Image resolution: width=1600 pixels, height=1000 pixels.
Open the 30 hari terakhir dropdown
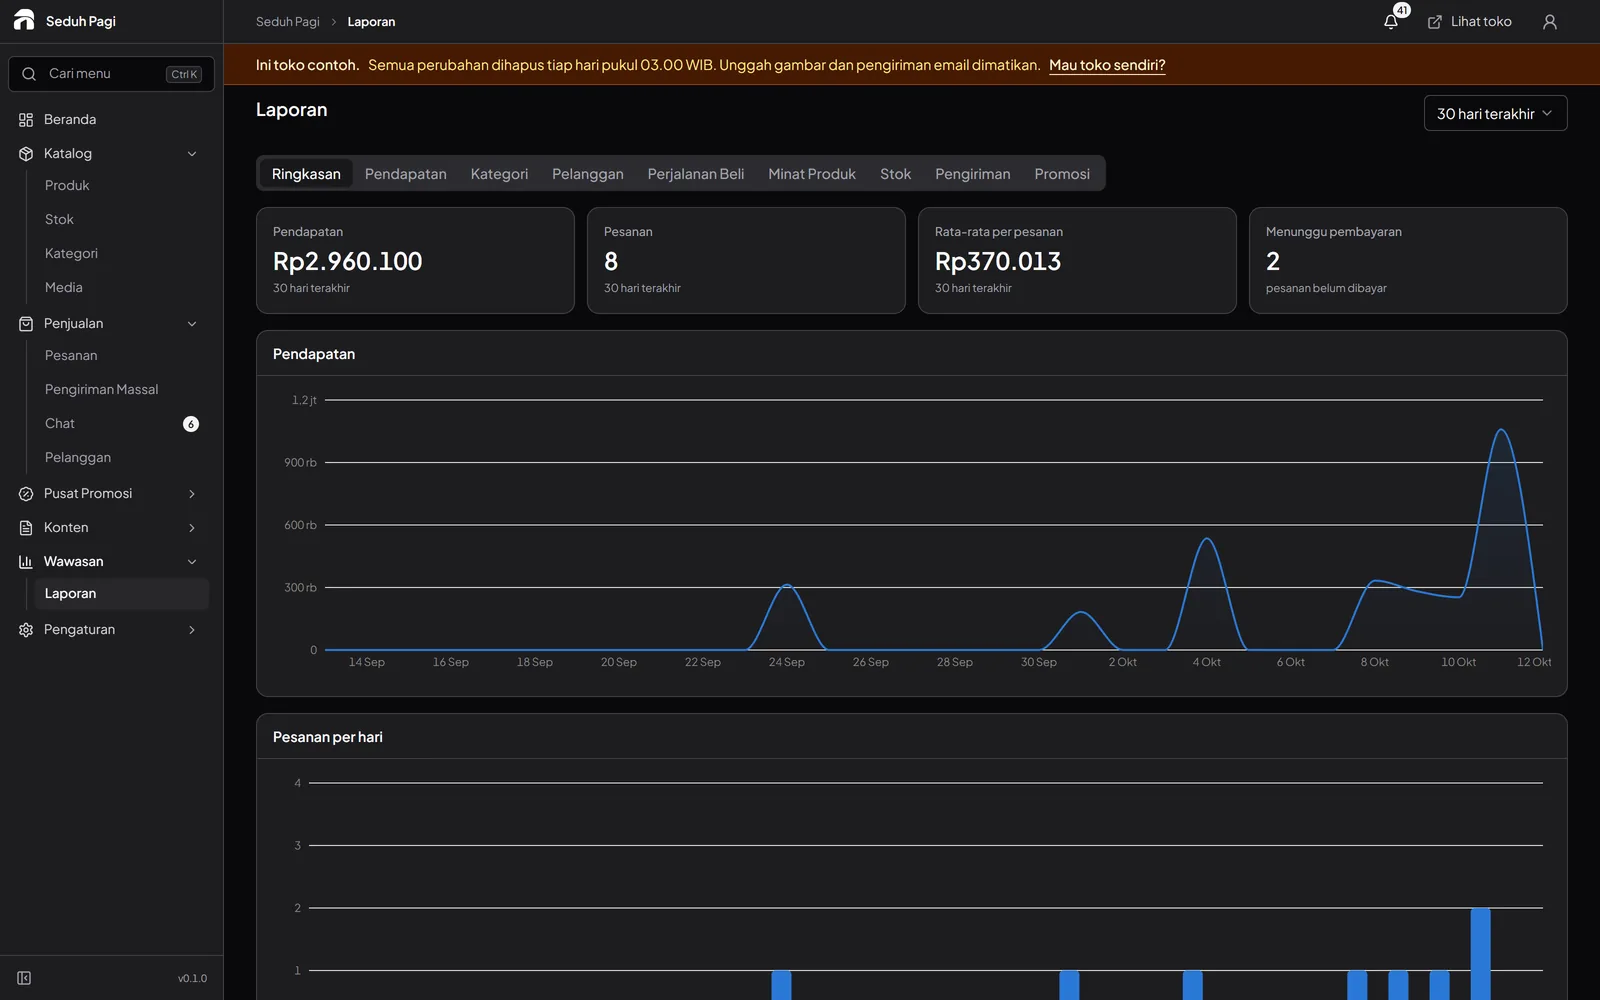click(x=1495, y=114)
